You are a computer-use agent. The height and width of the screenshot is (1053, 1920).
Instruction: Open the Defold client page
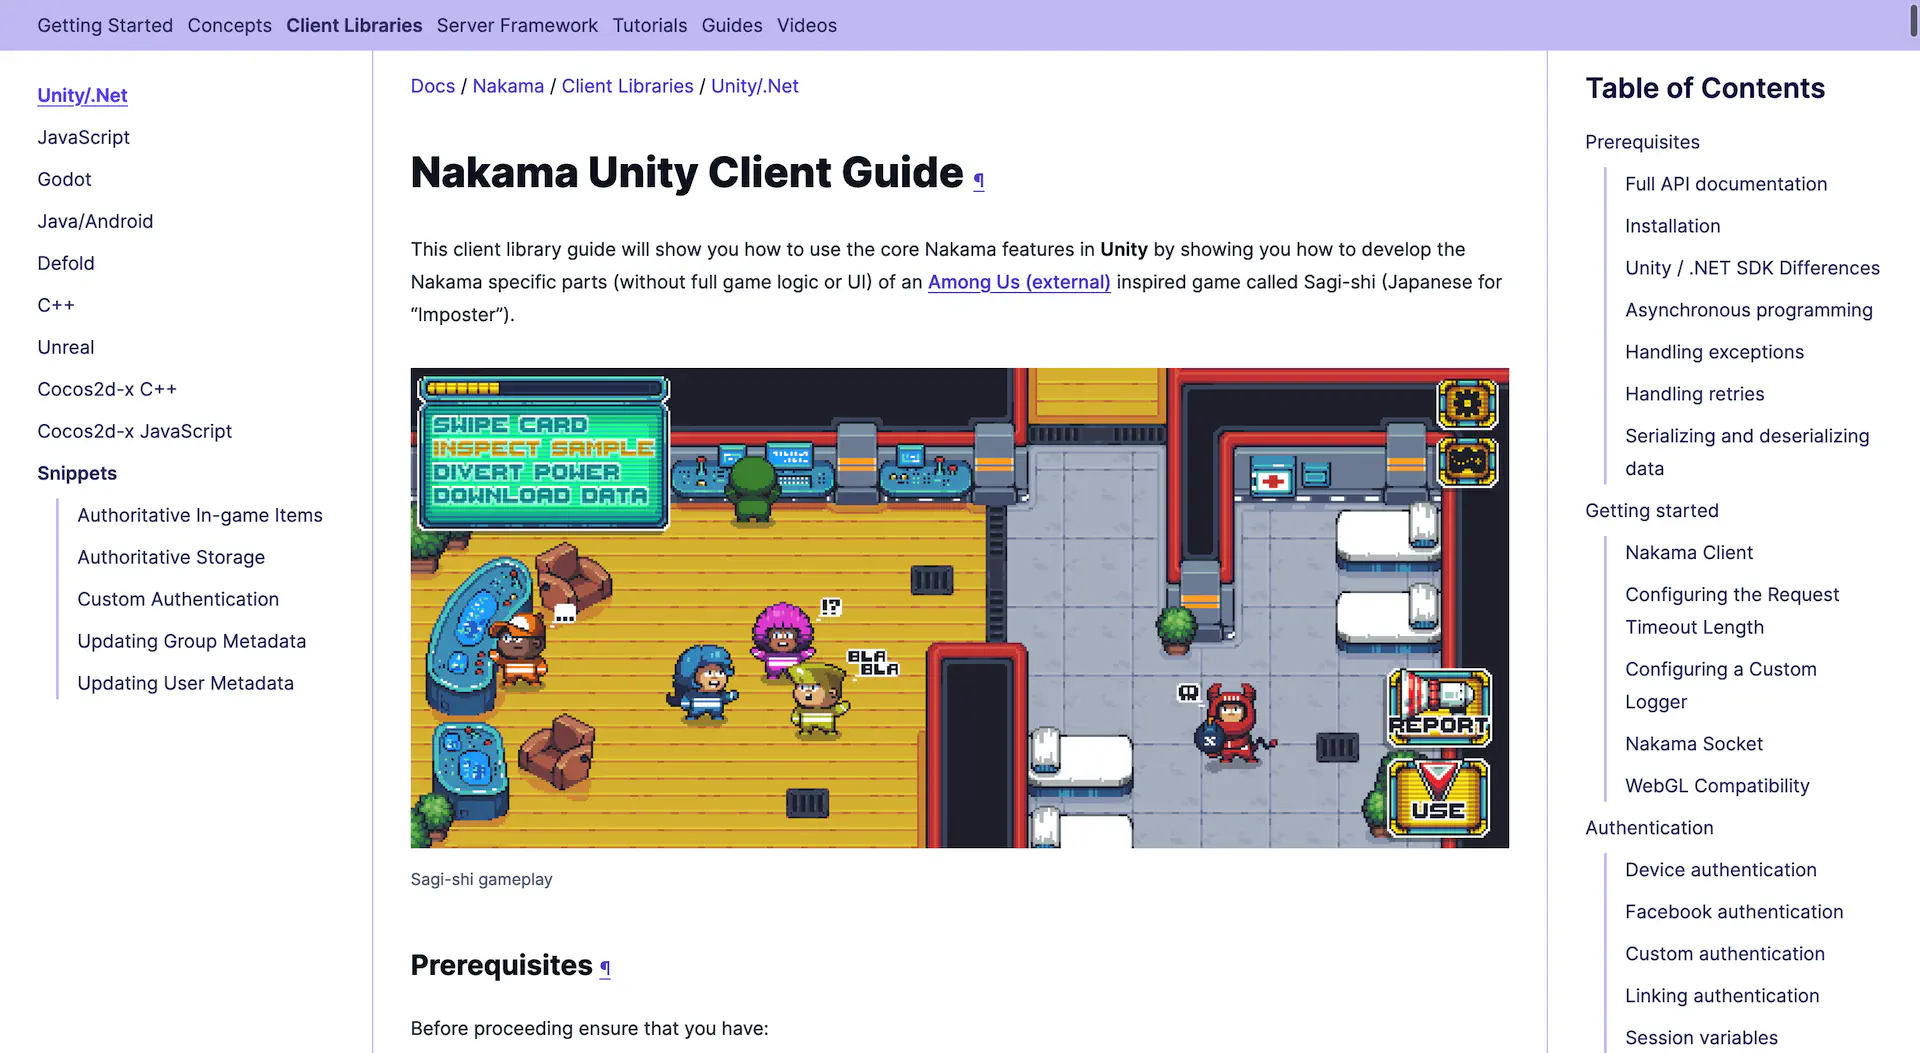[66, 263]
